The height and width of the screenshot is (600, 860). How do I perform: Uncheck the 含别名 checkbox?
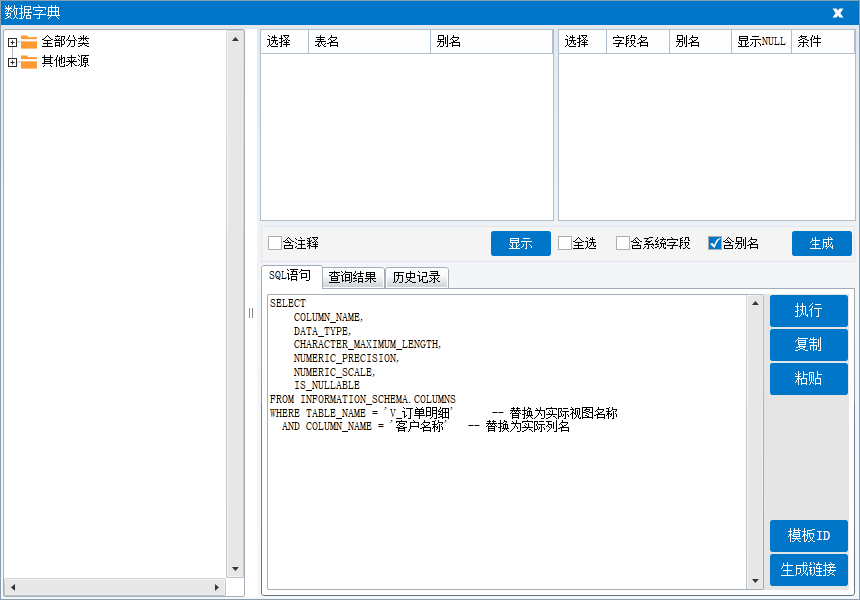coord(715,243)
